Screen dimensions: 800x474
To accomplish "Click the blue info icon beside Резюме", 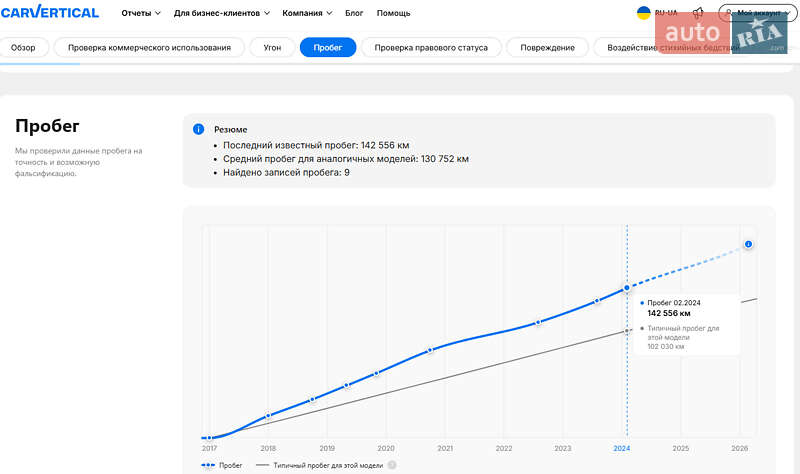I will tap(198, 129).
